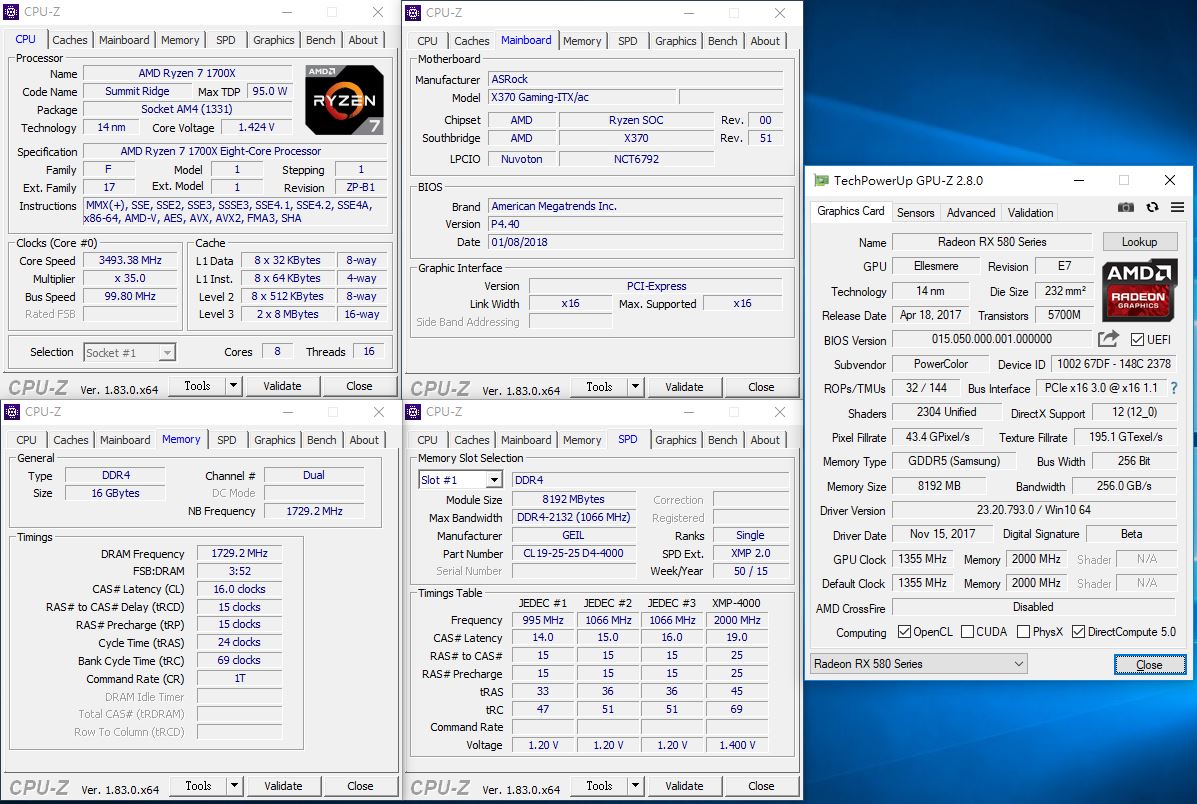Switch to Advanced tab in GPU-Z
Viewport: 1197px width, 804px height.
[970, 212]
